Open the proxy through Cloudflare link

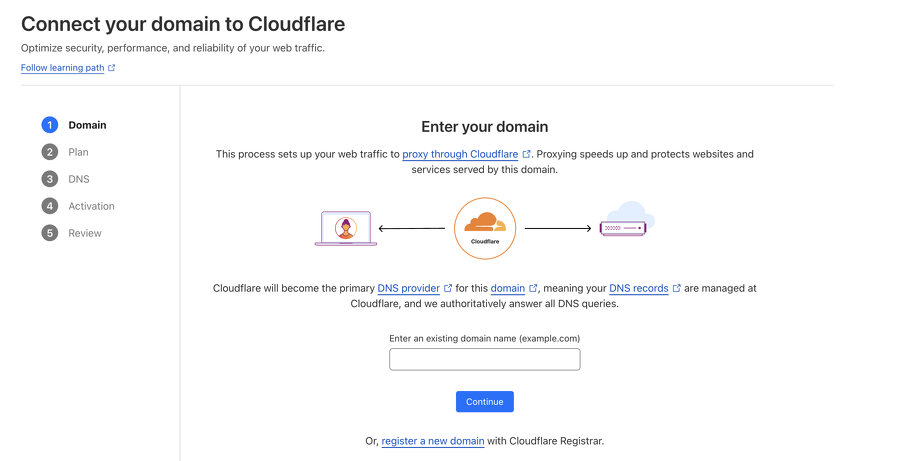460,155
